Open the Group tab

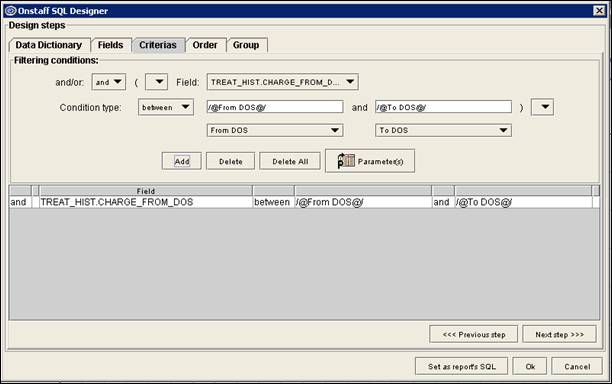246,45
